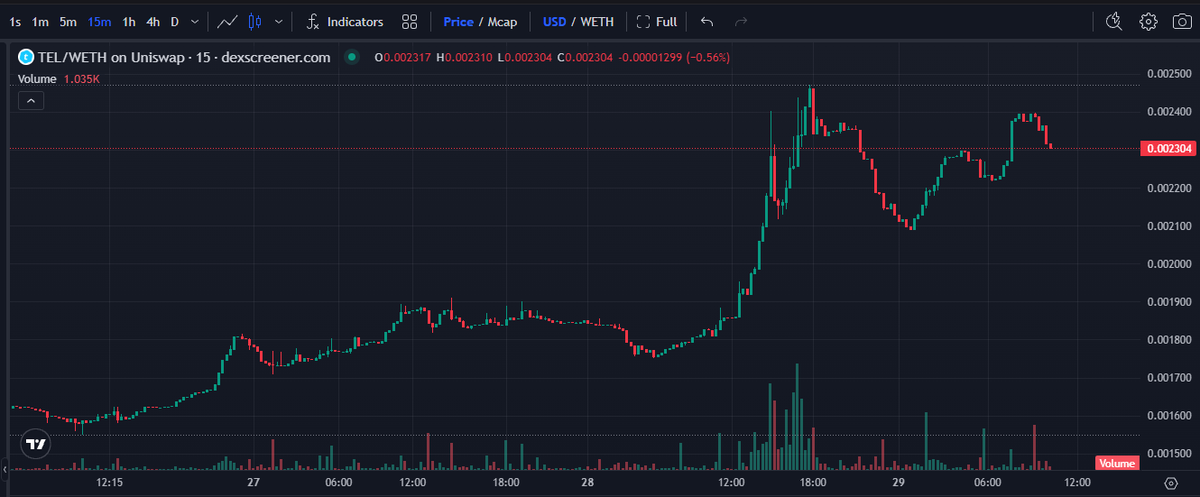
Task: Select the 5m timeframe
Action: tap(67, 21)
